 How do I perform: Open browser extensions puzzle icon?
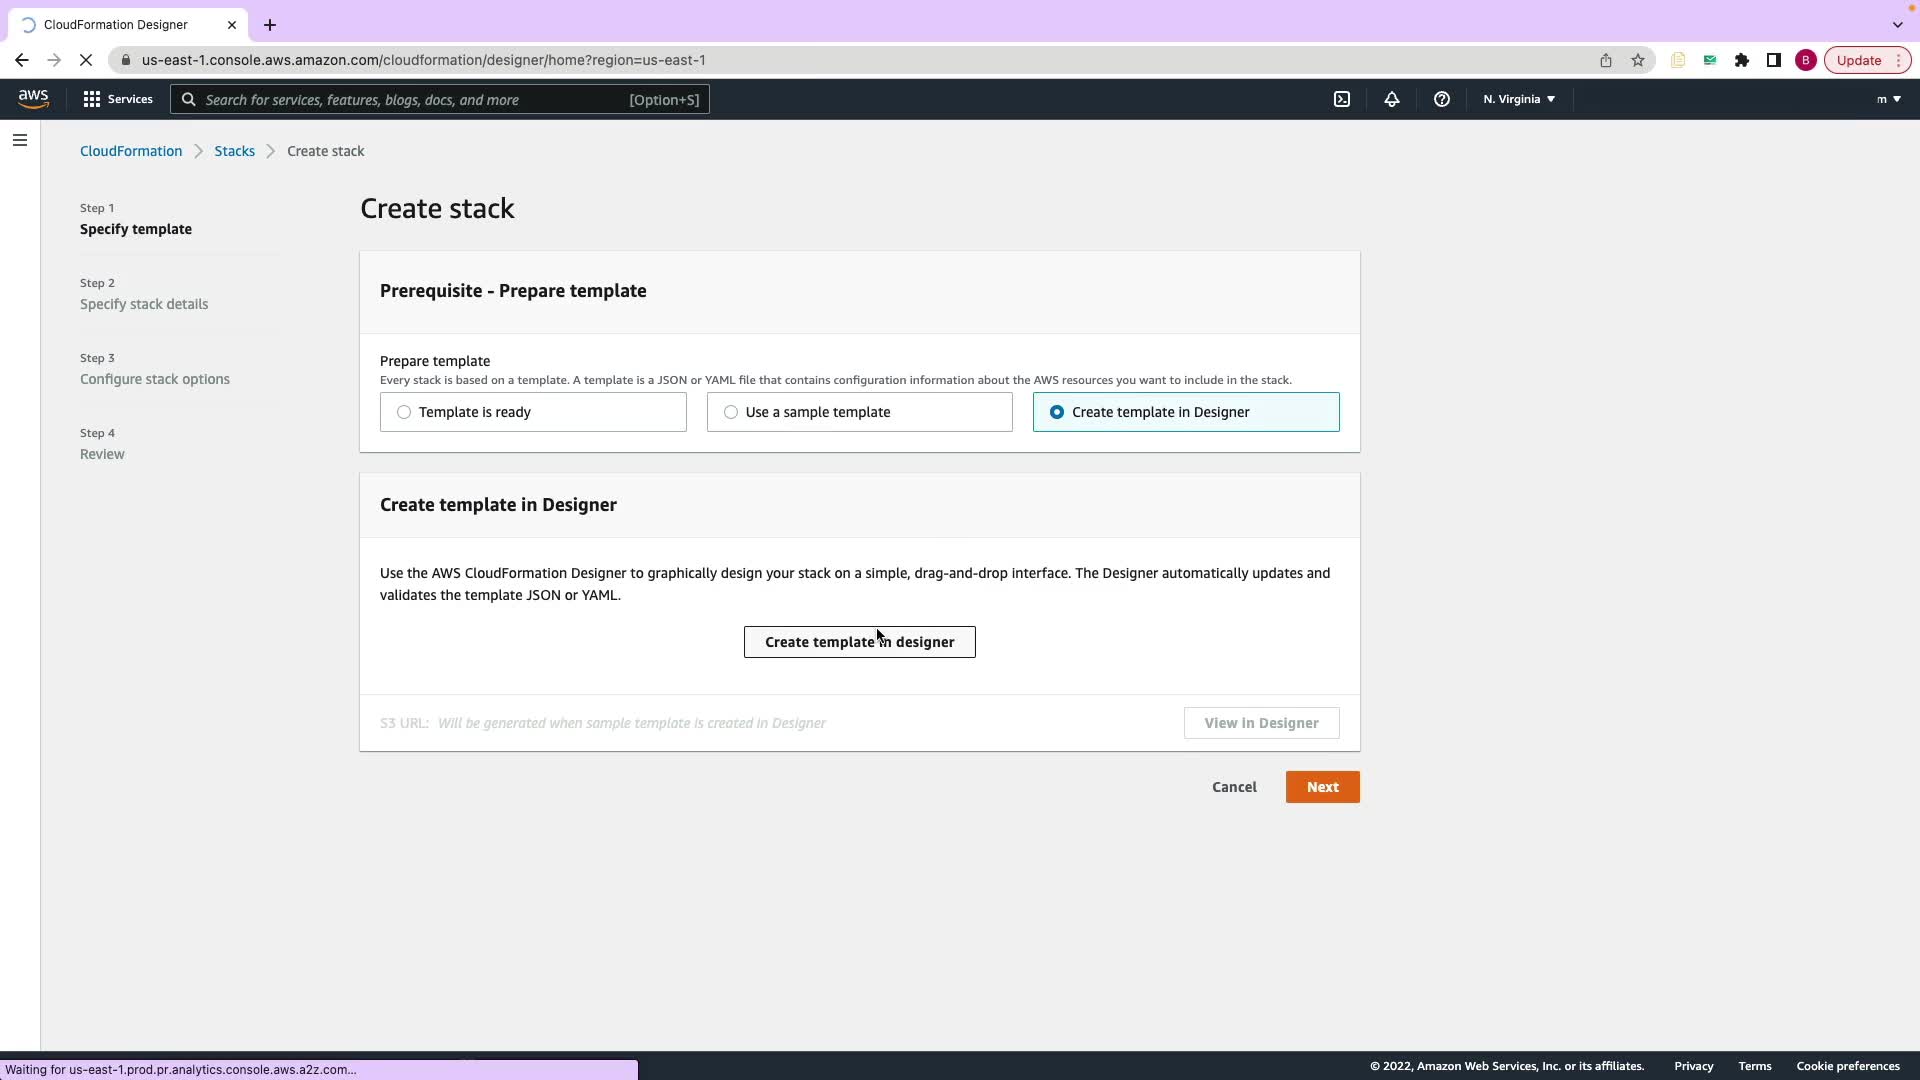coord(1742,60)
